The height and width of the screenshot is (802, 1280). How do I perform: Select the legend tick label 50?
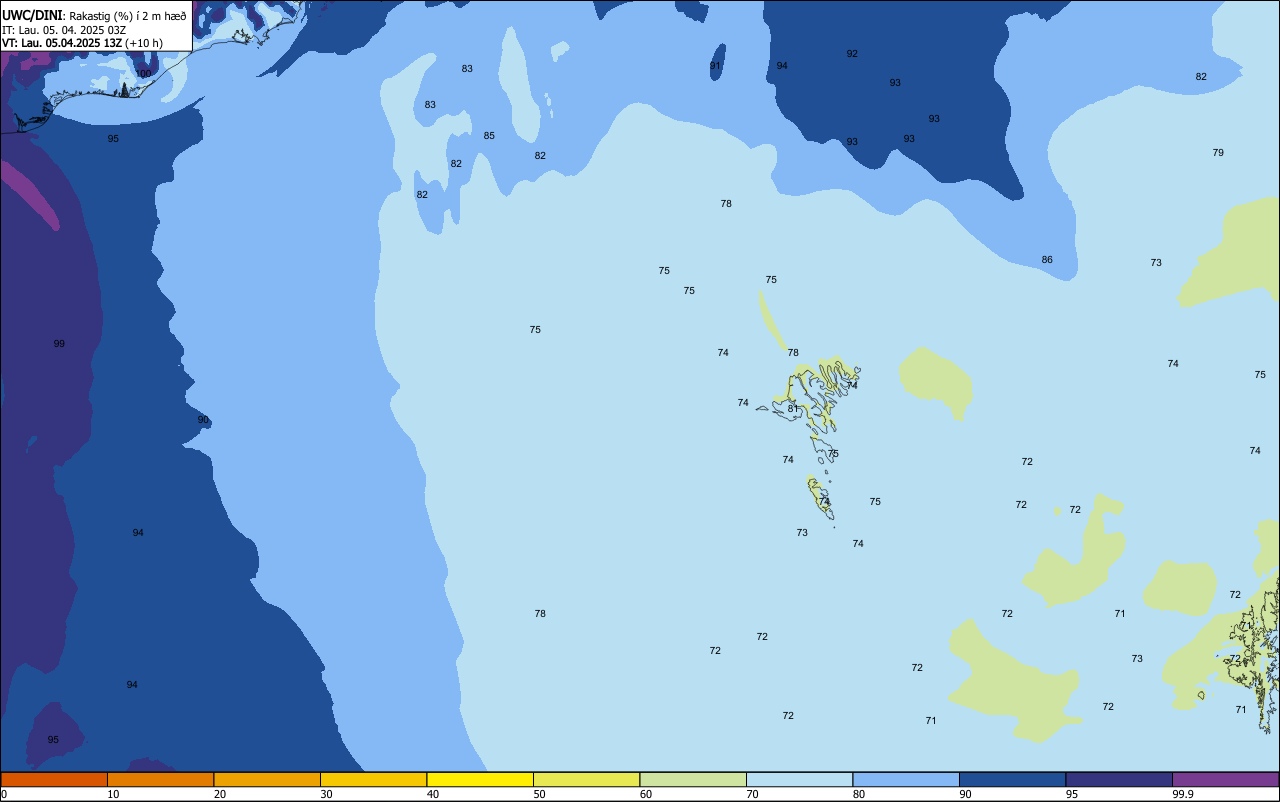click(539, 794)
